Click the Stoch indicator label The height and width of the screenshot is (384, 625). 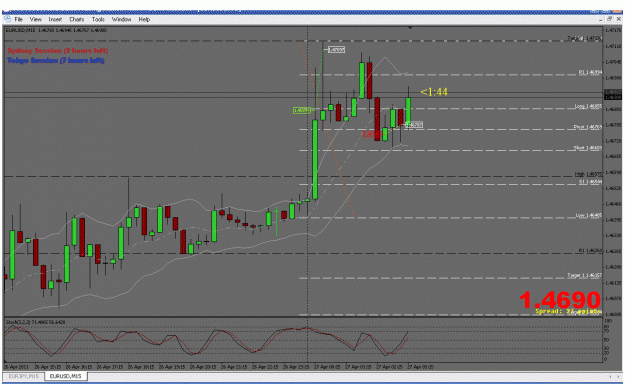[x=35, y=322]
